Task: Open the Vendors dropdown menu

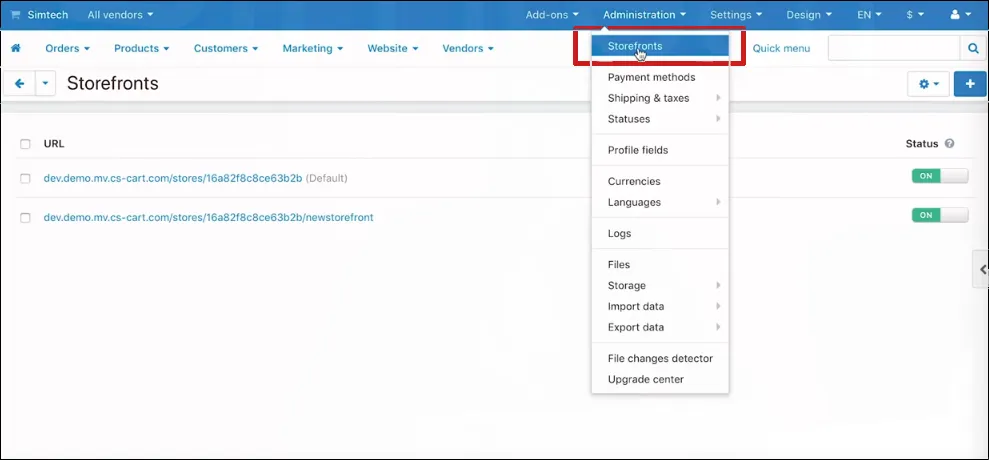Action: point(468,48)
